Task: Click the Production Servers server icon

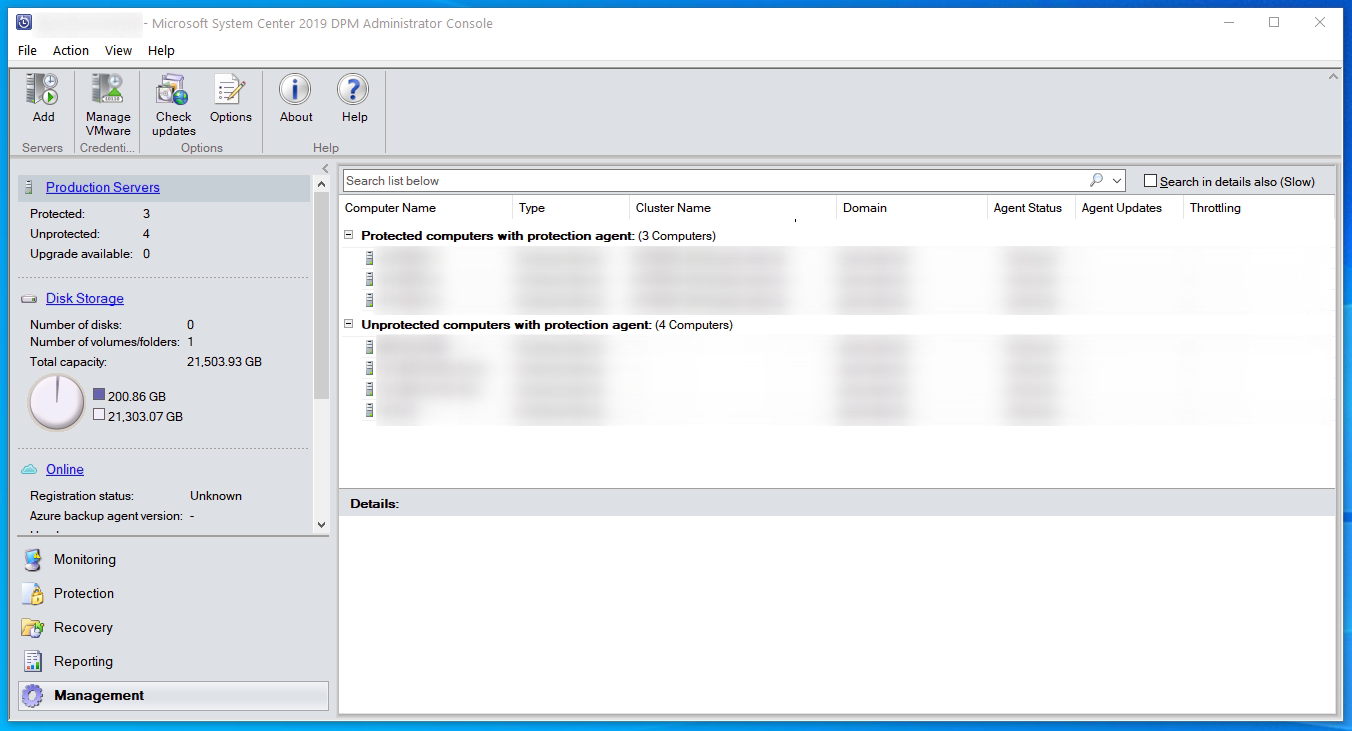Action: pos(30,187)
